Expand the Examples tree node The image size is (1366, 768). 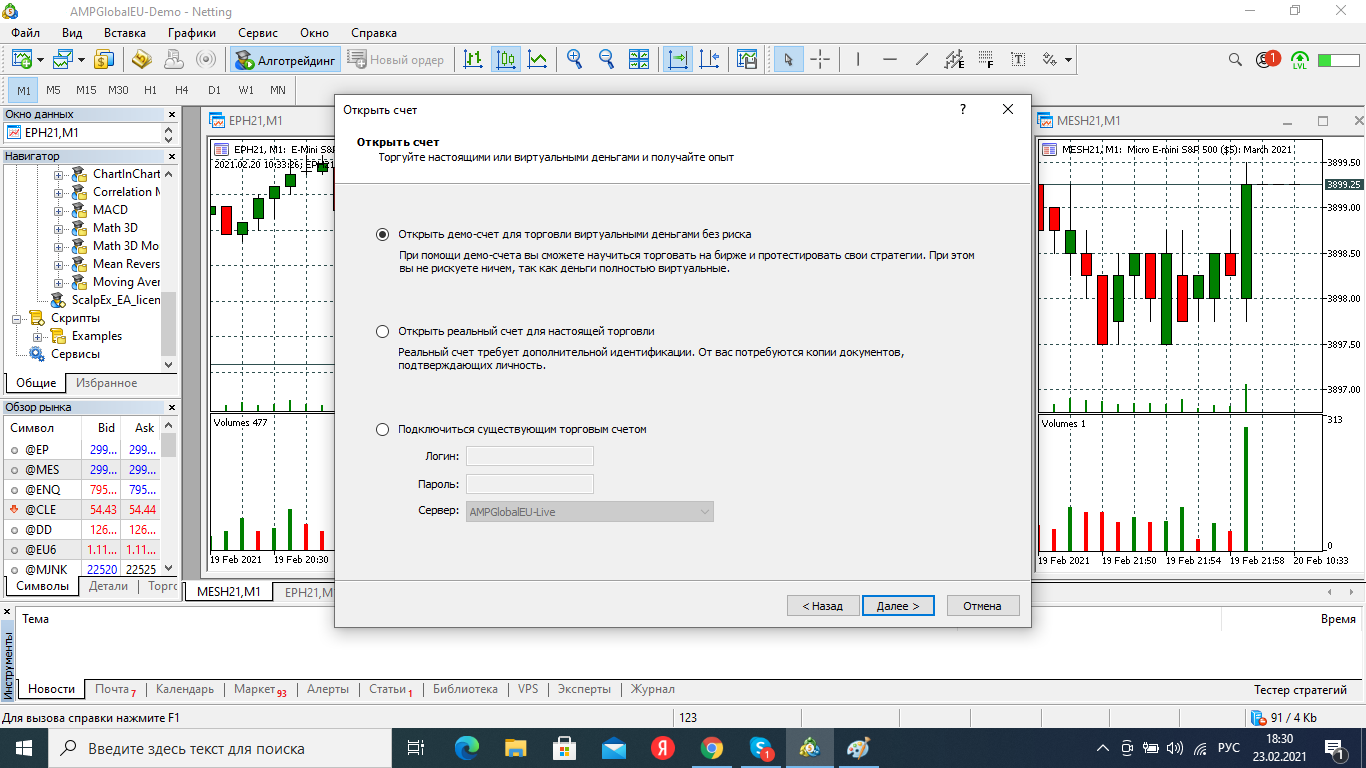pos(38,336)
